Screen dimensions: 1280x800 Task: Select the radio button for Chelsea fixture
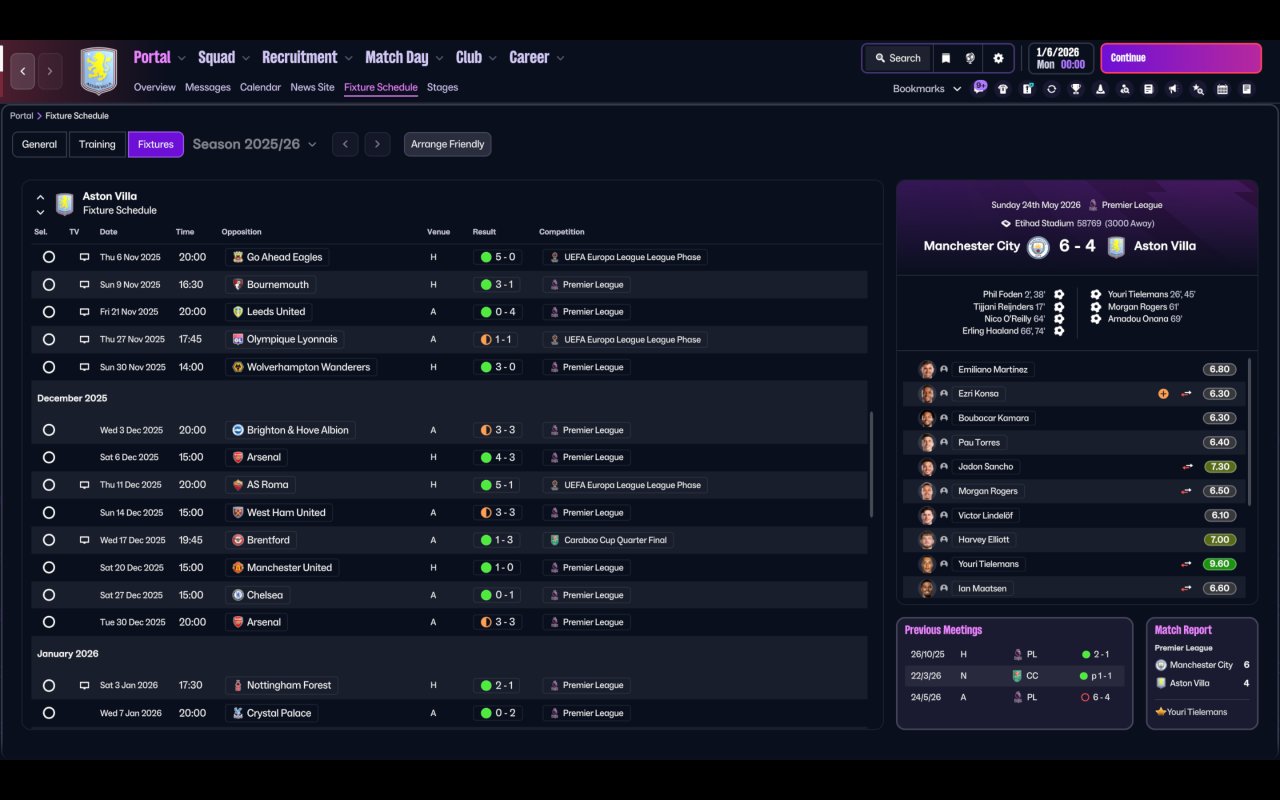tap(49, 595)
